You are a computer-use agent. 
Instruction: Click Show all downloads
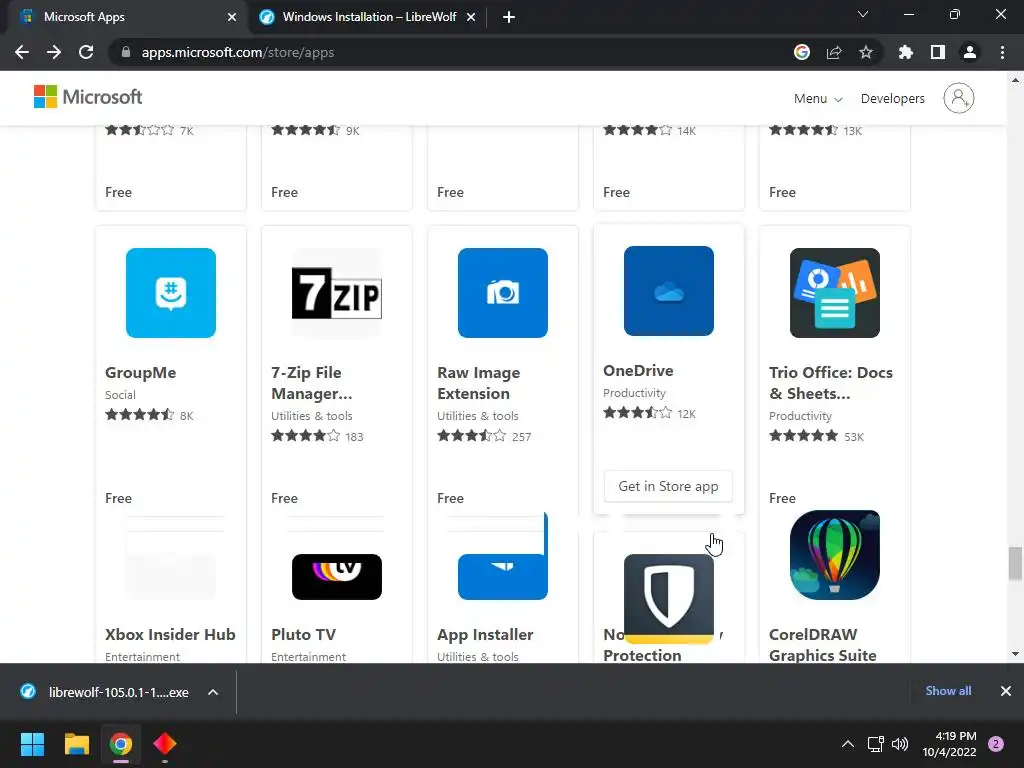point(948,691)
